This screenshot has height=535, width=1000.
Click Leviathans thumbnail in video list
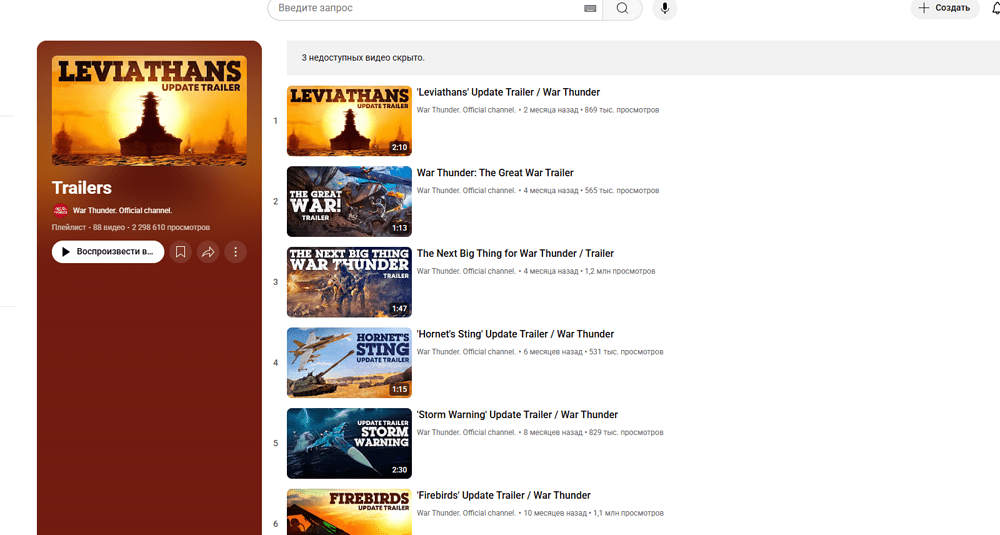[349, 121]
